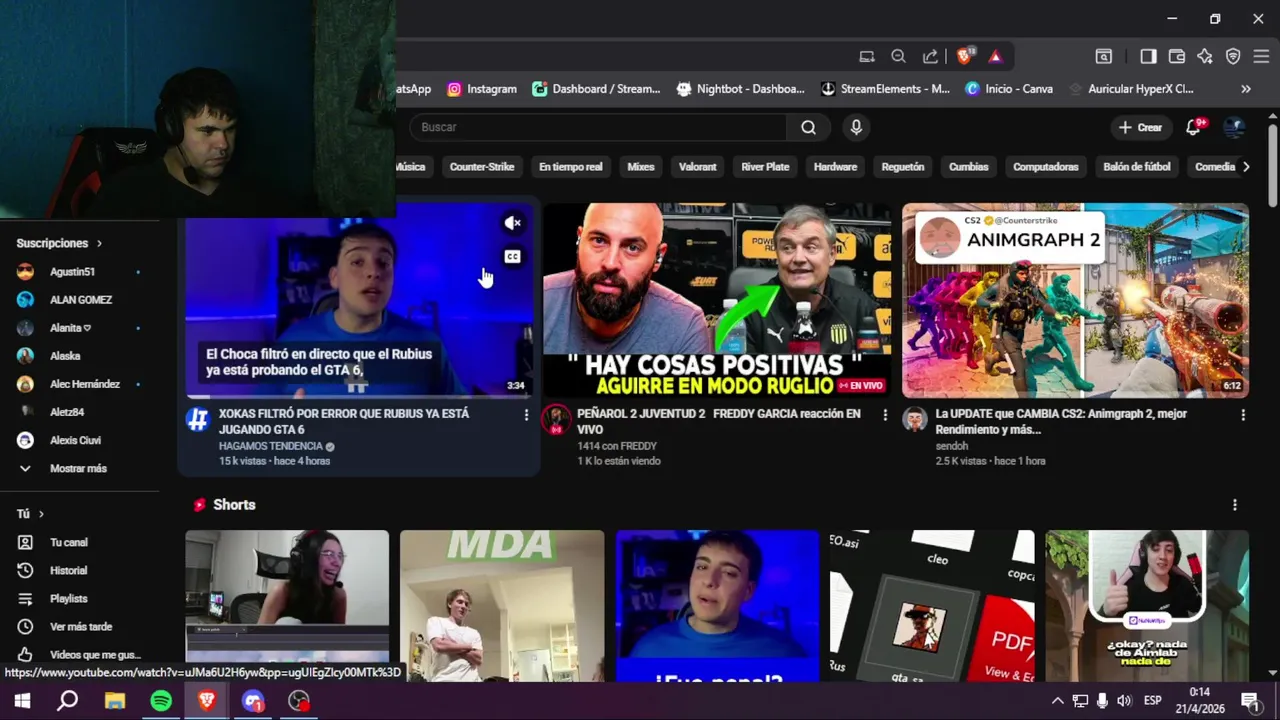
Task: Click the taskbar volume speaker icon
Action: pyautogui.click(x=1123, y=701)
